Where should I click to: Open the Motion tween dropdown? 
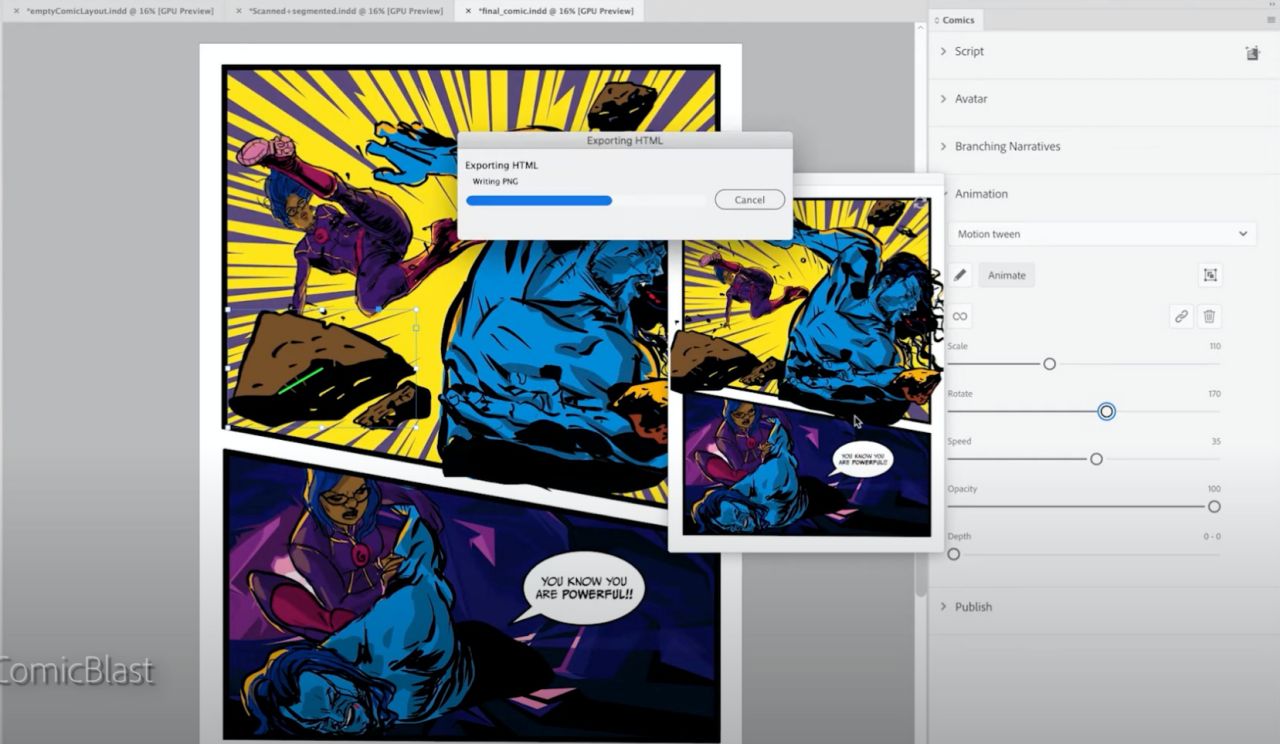(x=1102, y=234)
